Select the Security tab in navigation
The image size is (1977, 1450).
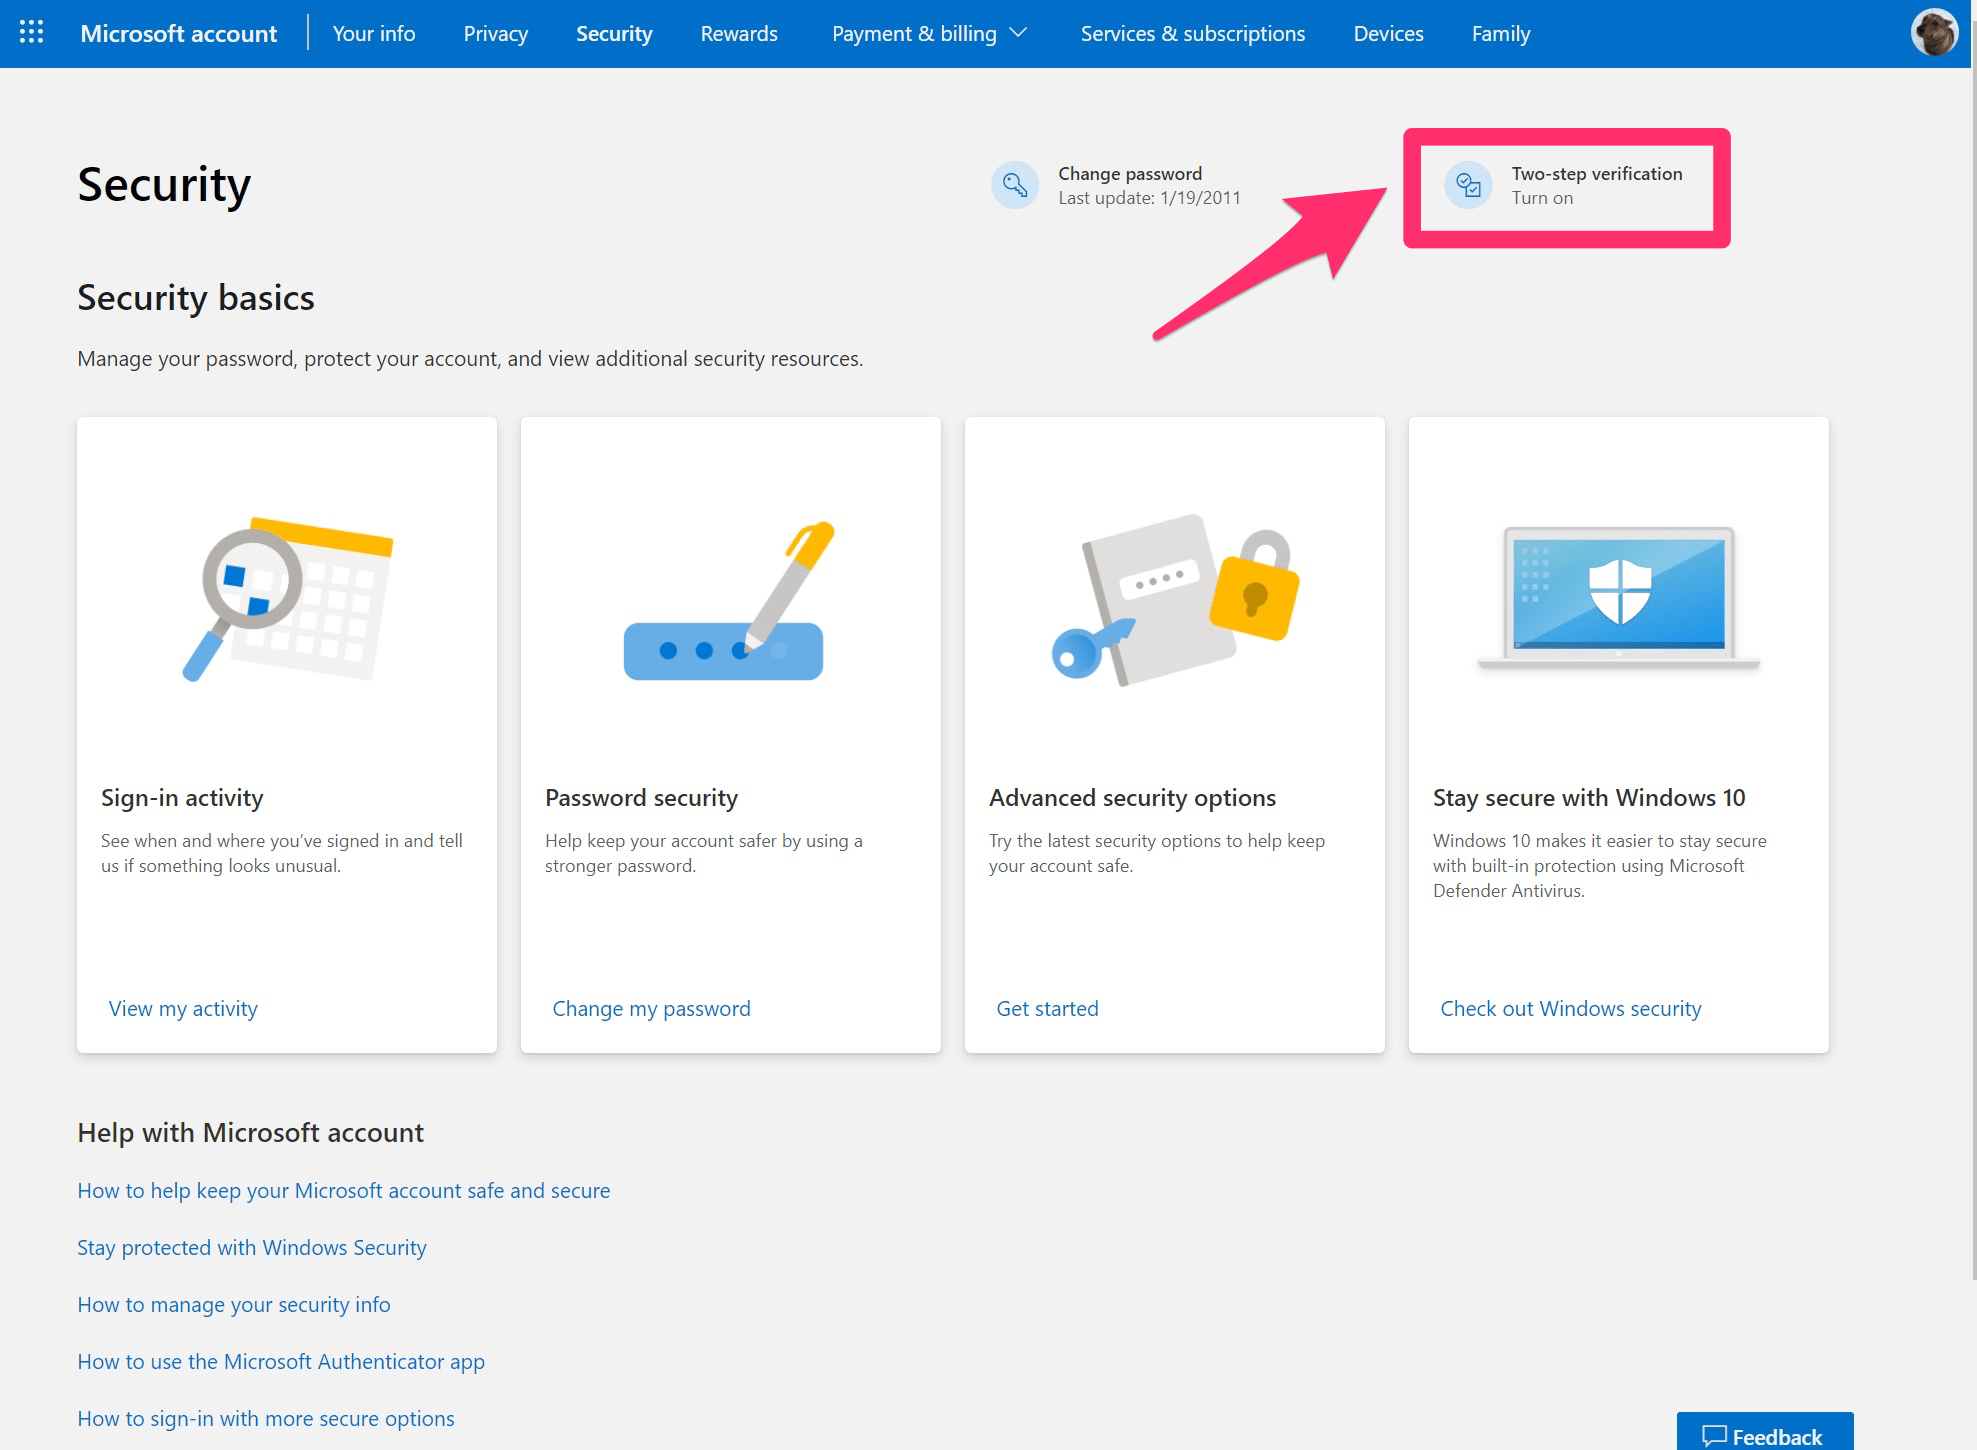(614, 33)
